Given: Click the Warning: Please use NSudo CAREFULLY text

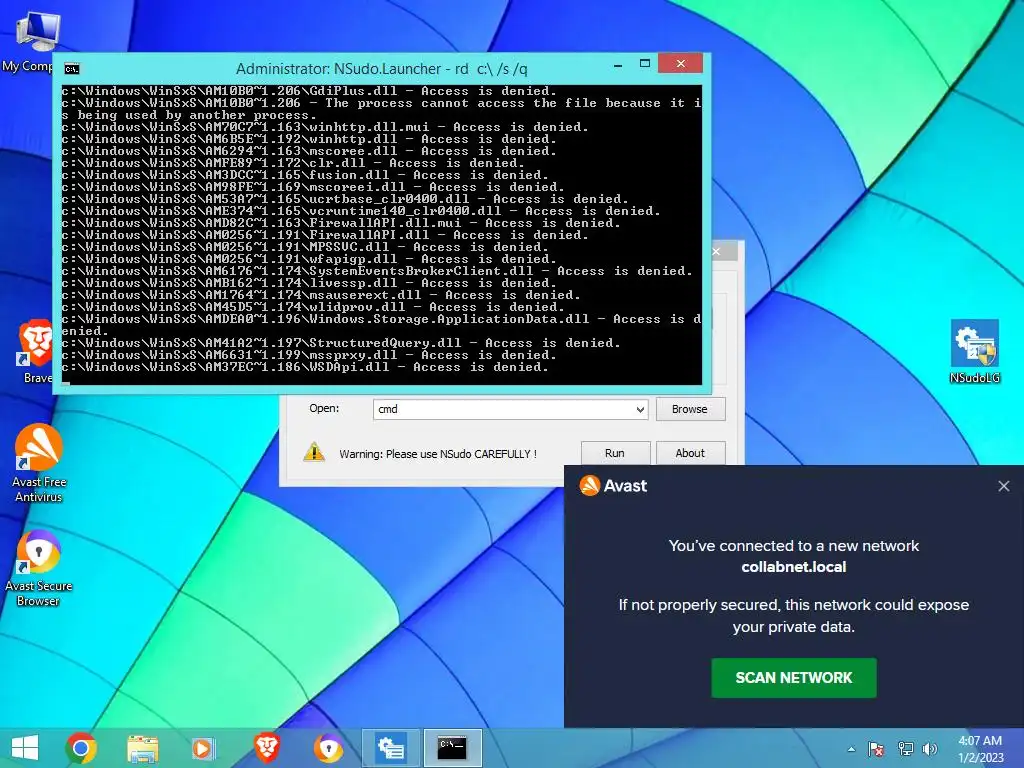Looking at the screenshot, I should [x=438, y=454].
